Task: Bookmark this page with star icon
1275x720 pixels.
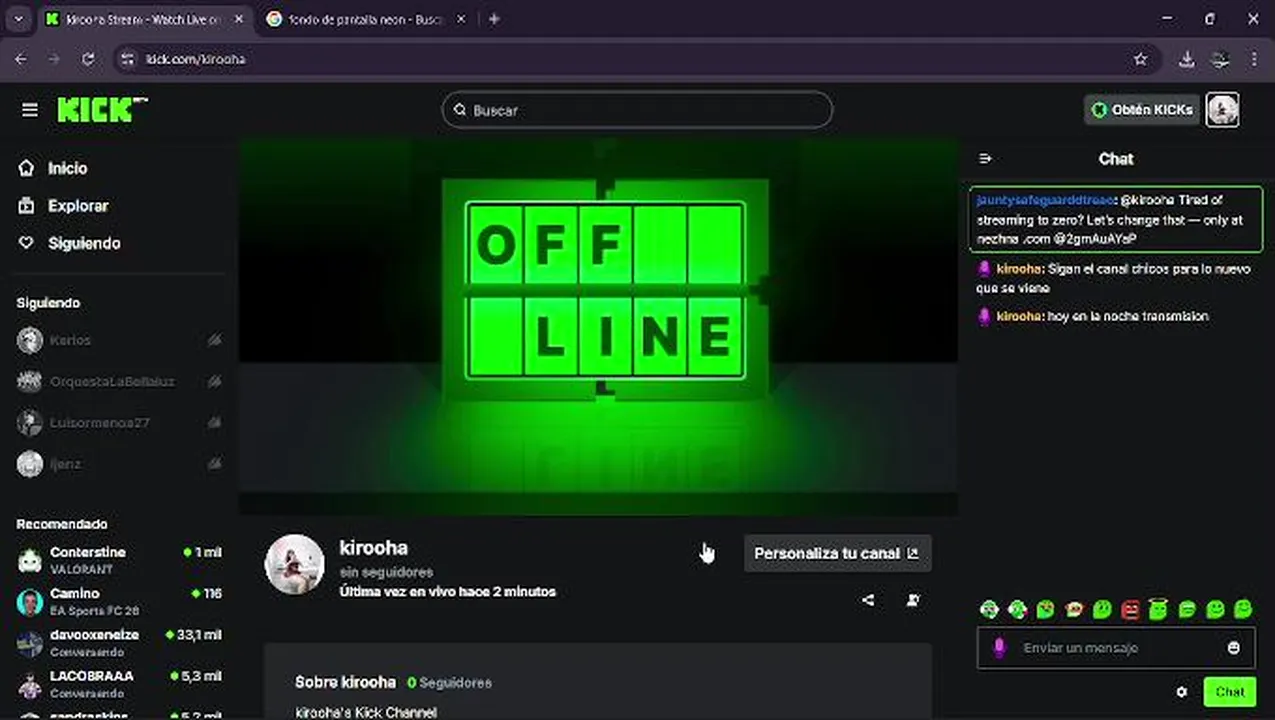Action: [x=1140, y=59]
